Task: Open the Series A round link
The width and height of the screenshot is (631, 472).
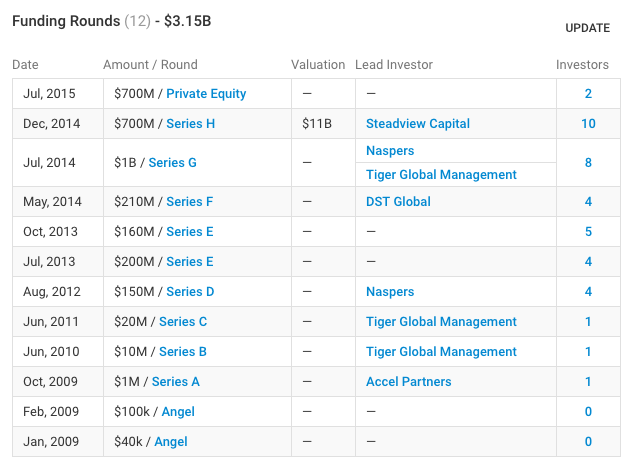Action: (175, 382)
